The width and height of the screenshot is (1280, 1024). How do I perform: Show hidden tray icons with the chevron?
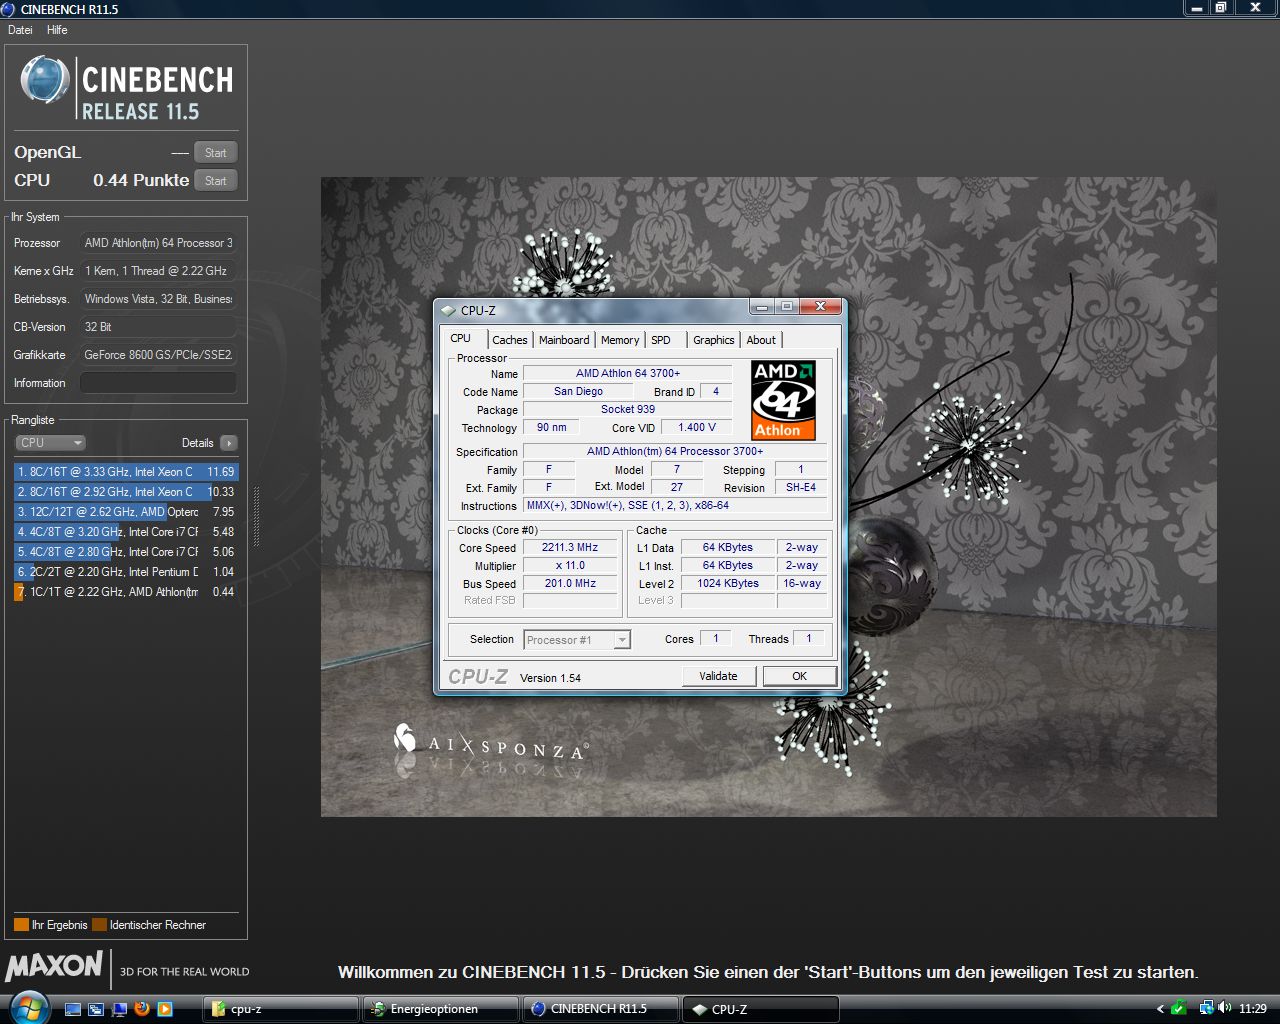pos(1160,1009)
